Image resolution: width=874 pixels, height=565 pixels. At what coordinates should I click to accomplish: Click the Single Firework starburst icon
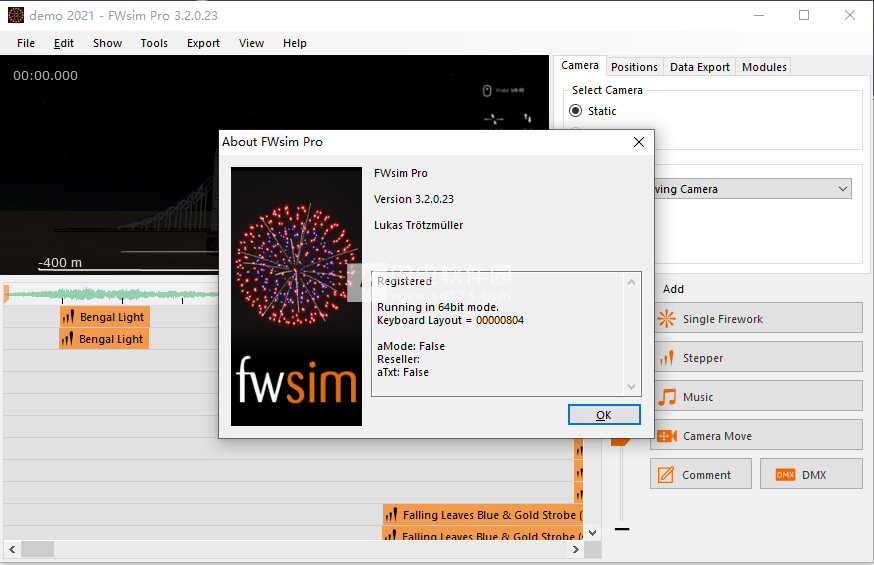[666, 319]
